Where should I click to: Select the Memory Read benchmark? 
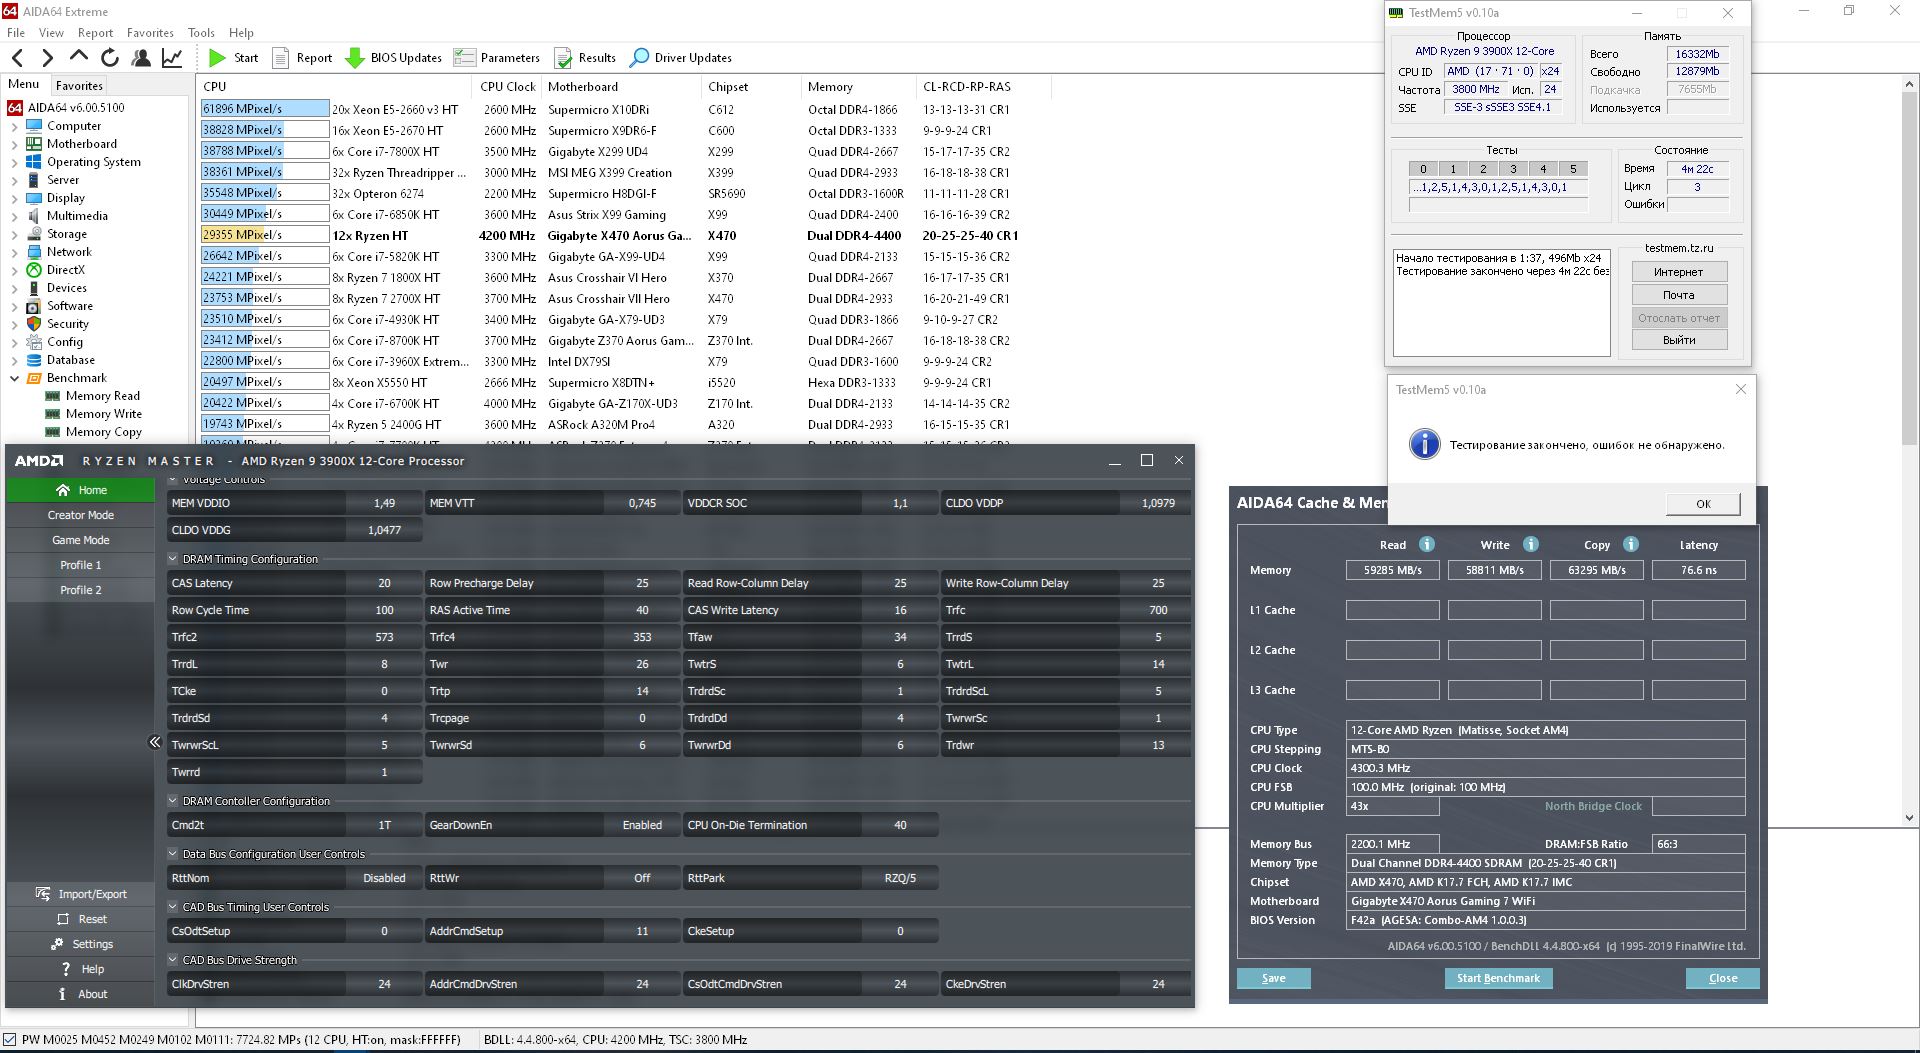(102, 396)
